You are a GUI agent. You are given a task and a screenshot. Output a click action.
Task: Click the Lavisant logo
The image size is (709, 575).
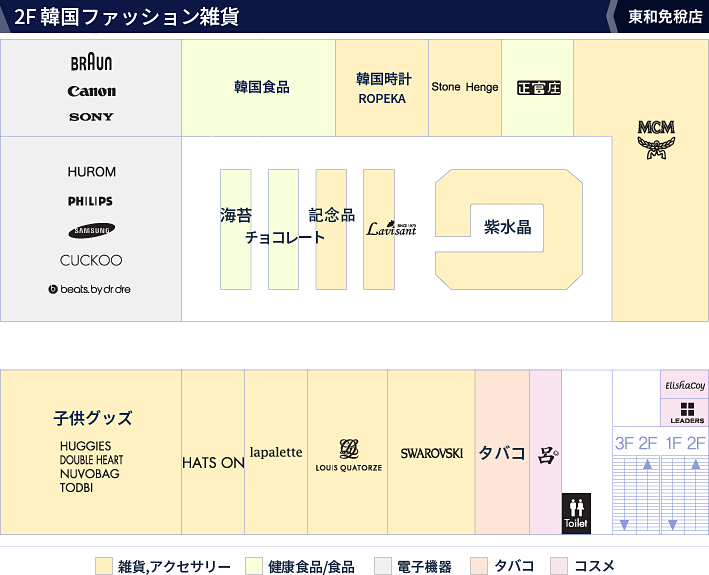(x=391, y=228)
